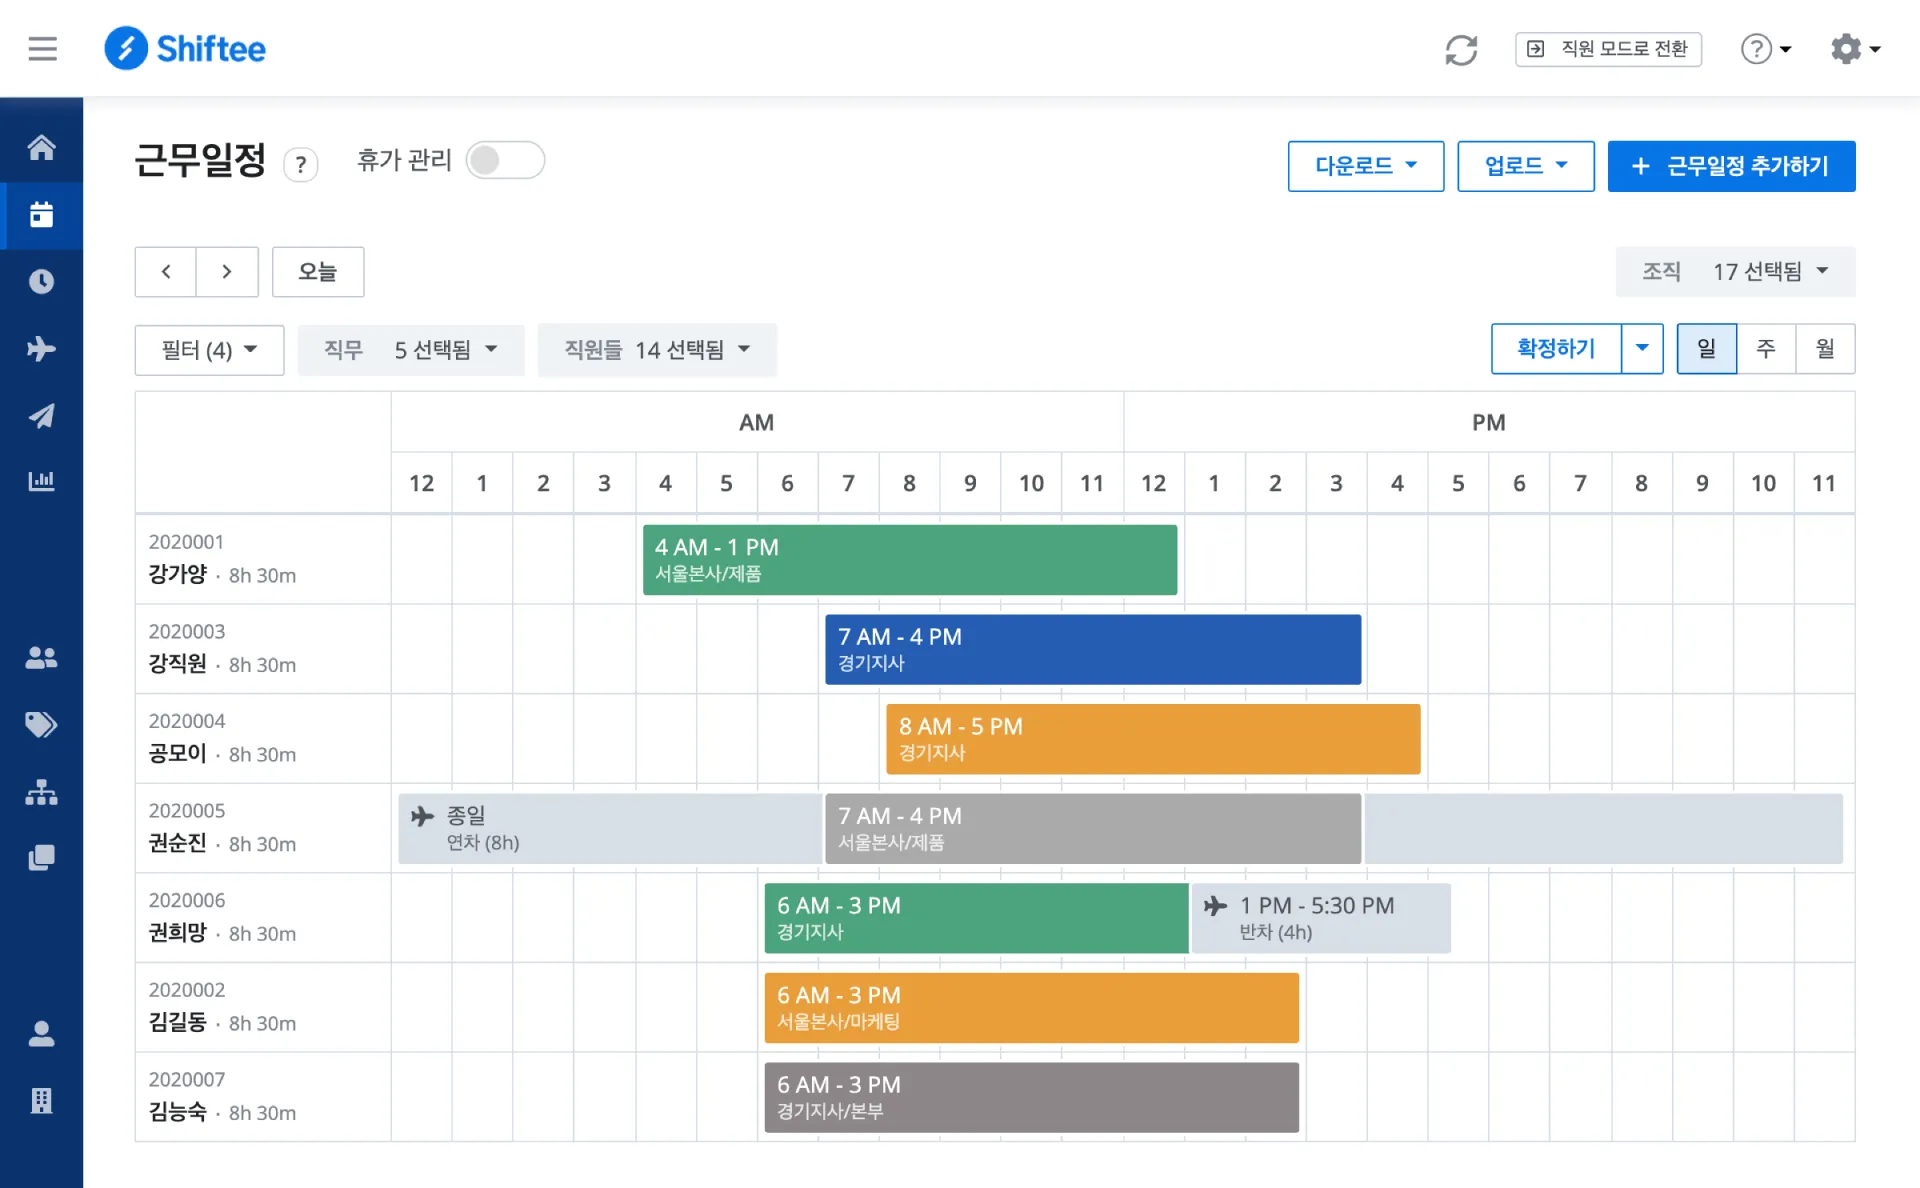Select 강직원's blue 7 AM - 4 PM shift
1920x1188 pixels.
click(1092, 650)
